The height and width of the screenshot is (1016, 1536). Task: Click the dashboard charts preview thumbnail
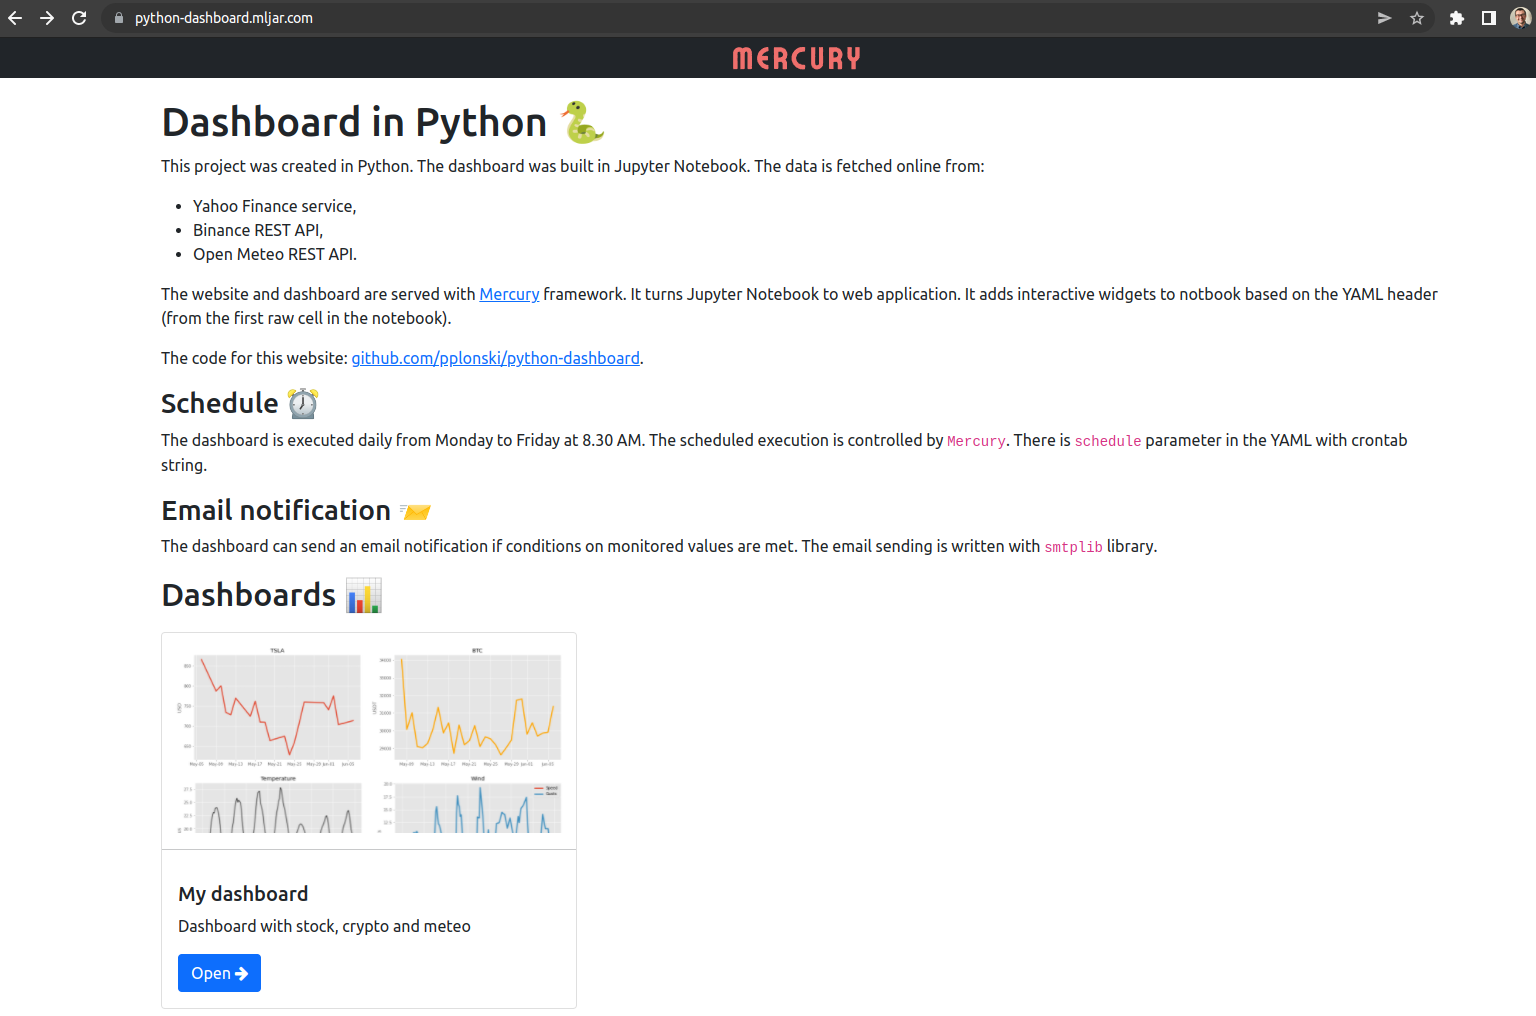point(369,741)
